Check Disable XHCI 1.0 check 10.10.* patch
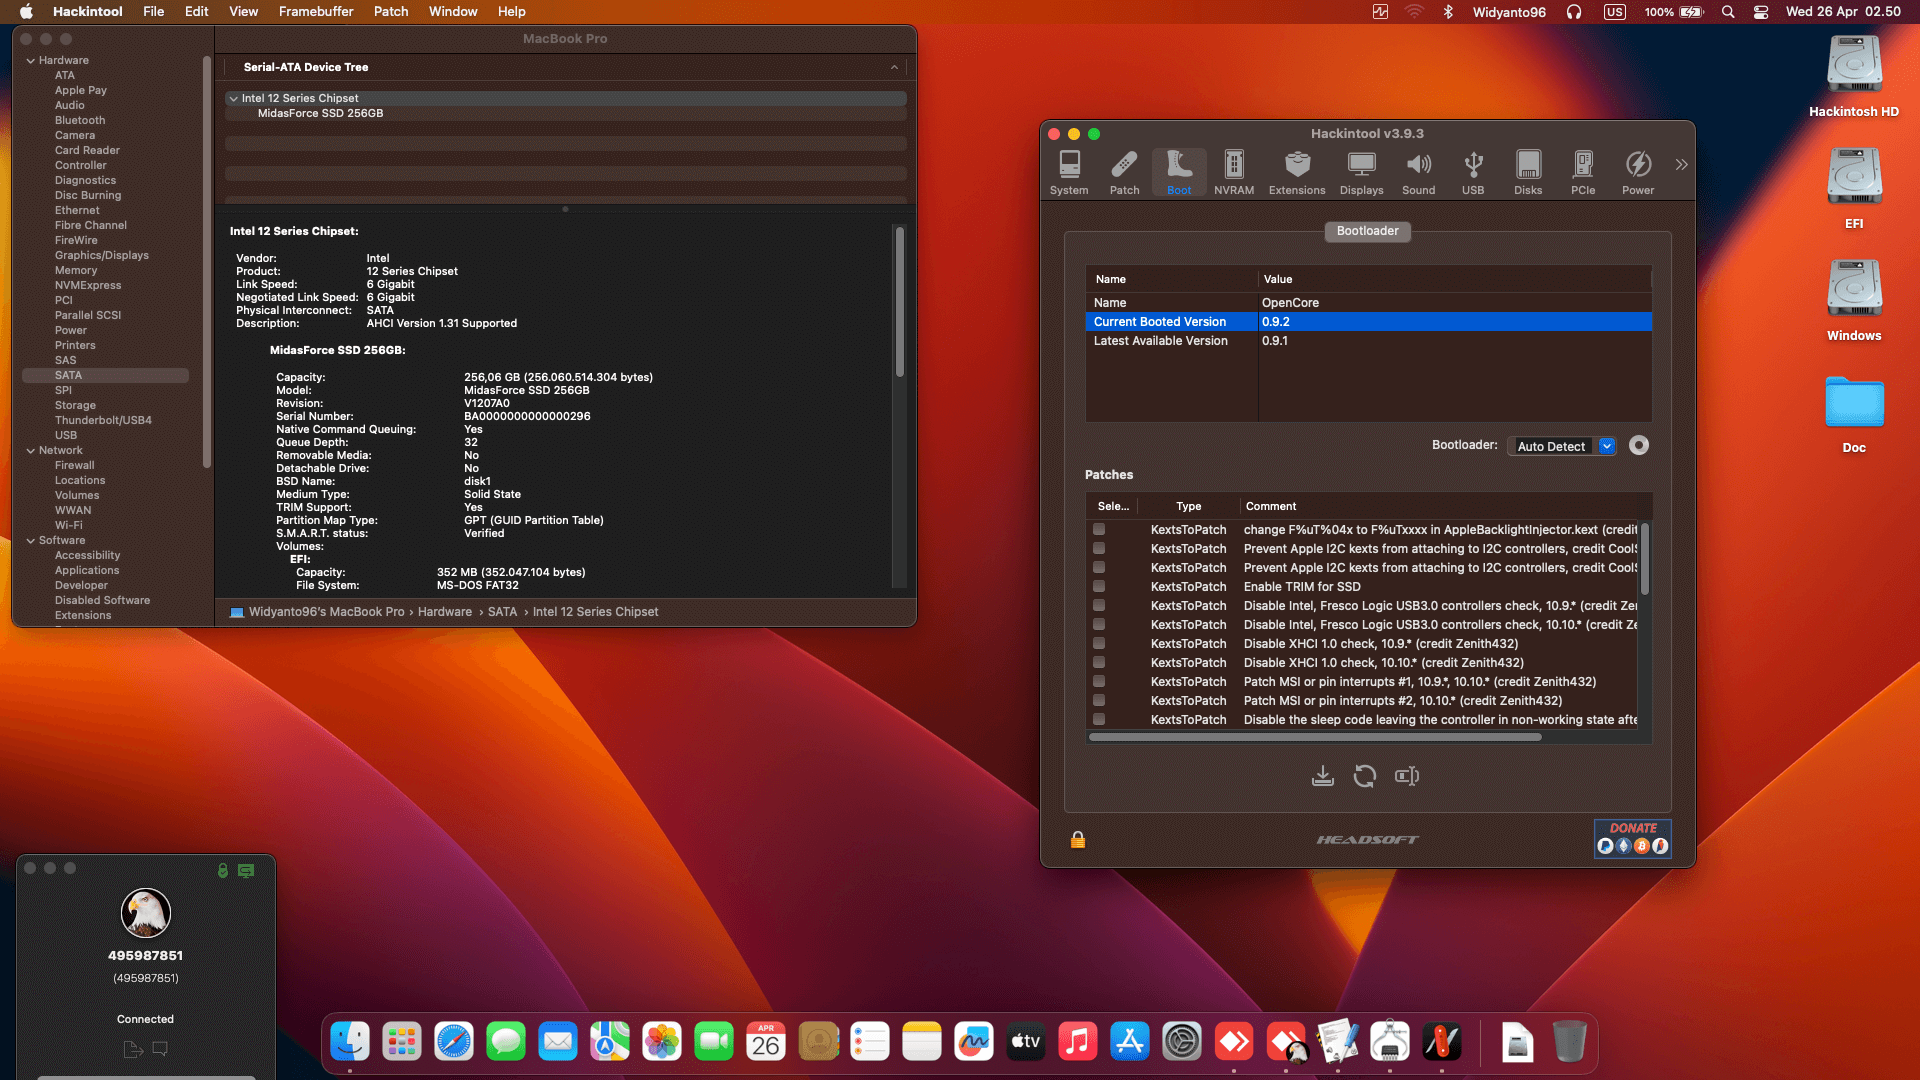The image size is (1920, 1080). [x=1099, y=662]
